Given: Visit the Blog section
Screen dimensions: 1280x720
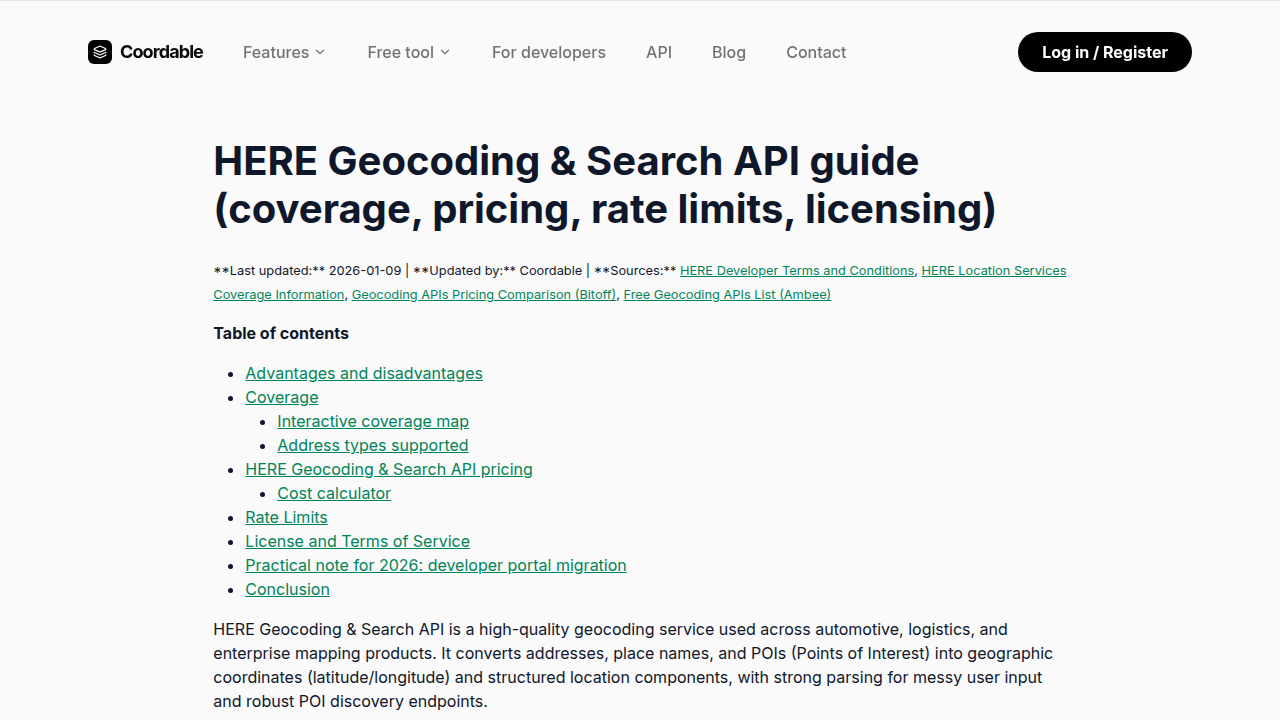Looking at the screenshot, I should (x=729, y=52).
